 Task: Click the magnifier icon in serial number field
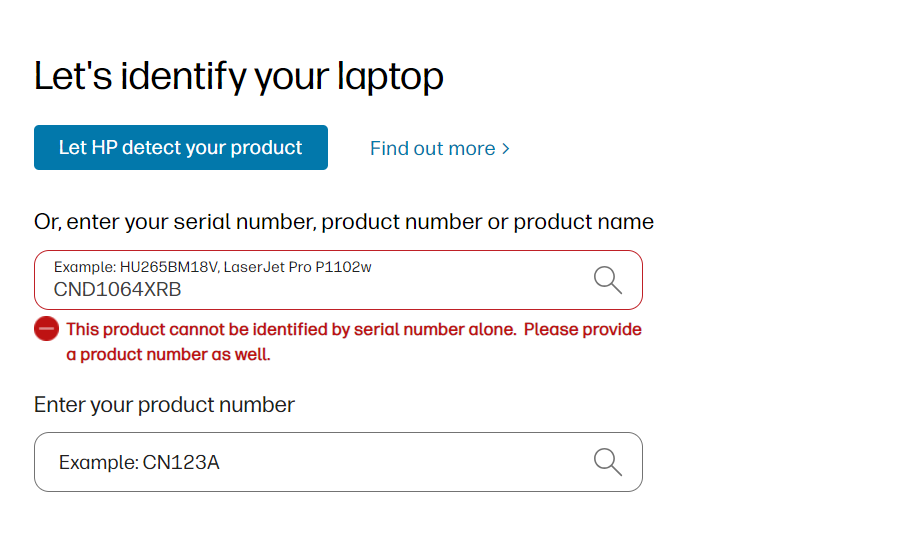pyautogui.click(x=608, y=280)
